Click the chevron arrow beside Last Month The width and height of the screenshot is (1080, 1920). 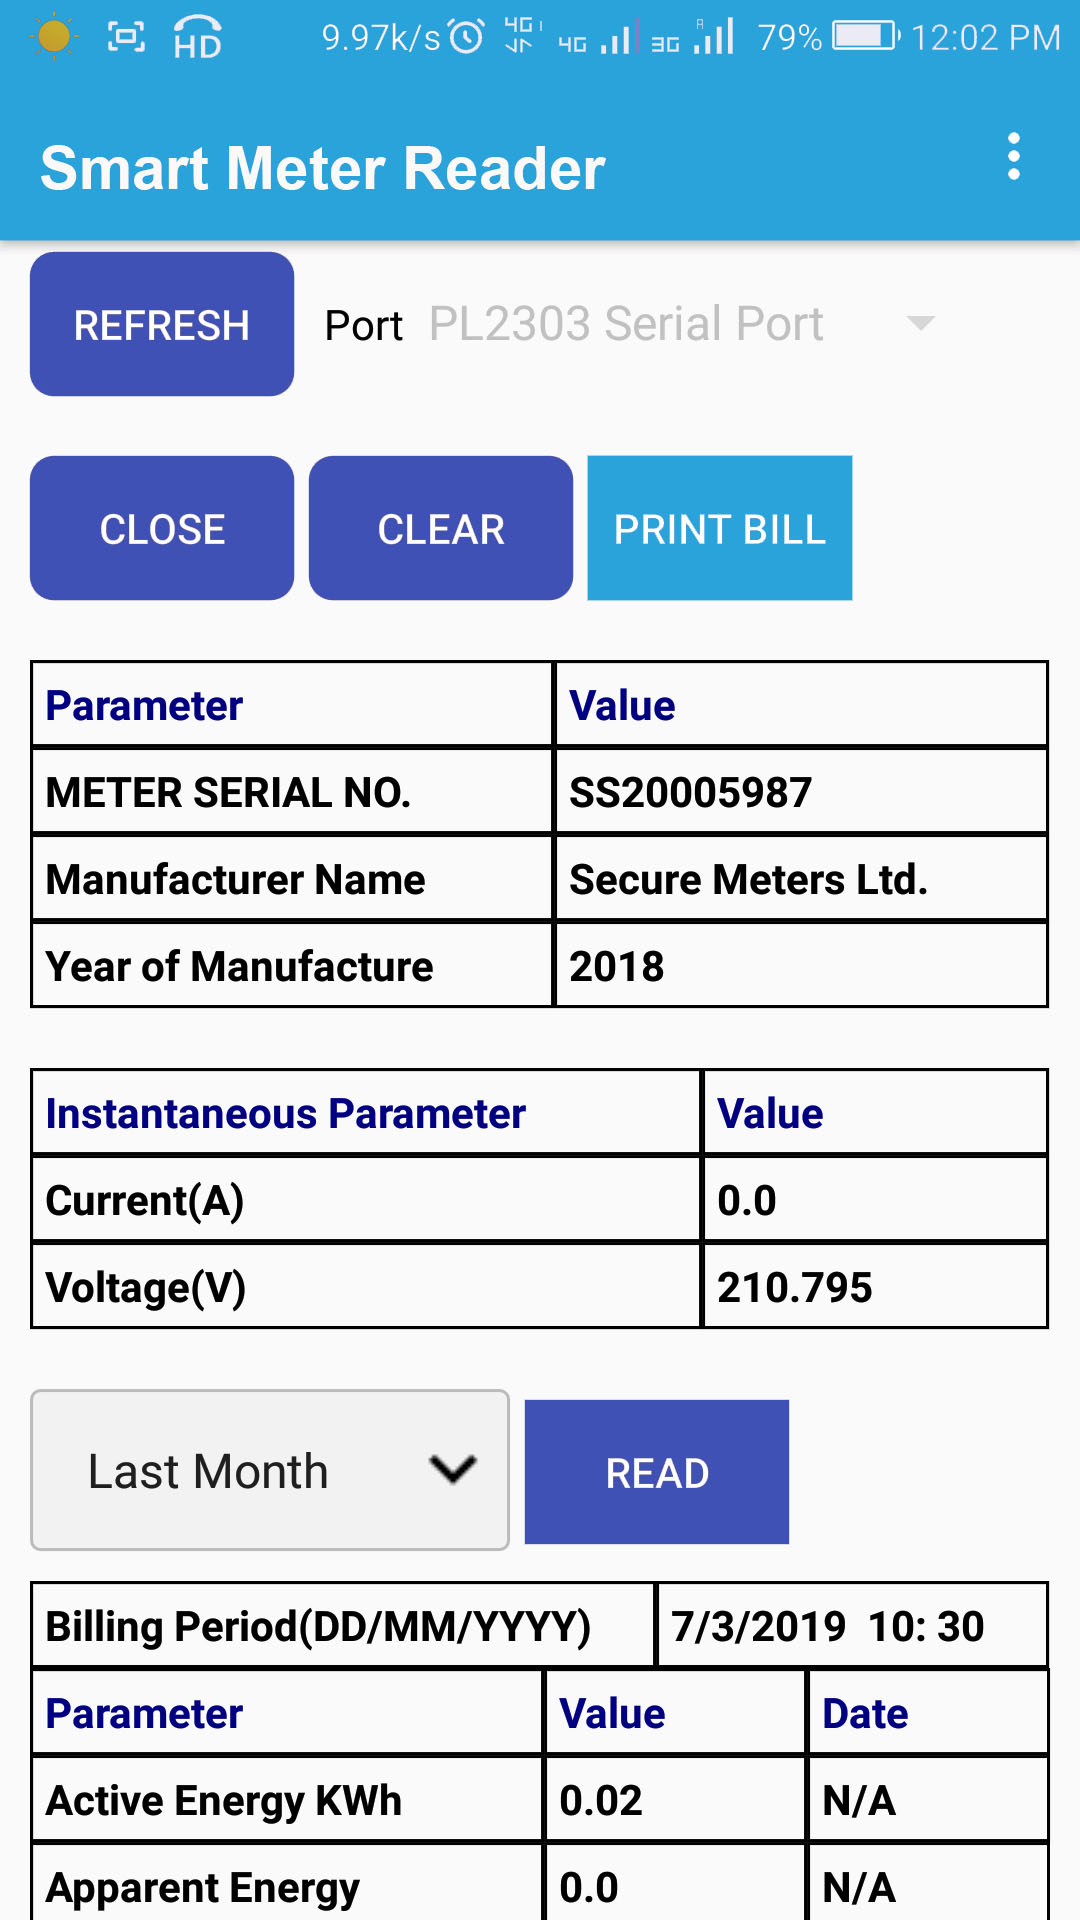pos(452,1470)
